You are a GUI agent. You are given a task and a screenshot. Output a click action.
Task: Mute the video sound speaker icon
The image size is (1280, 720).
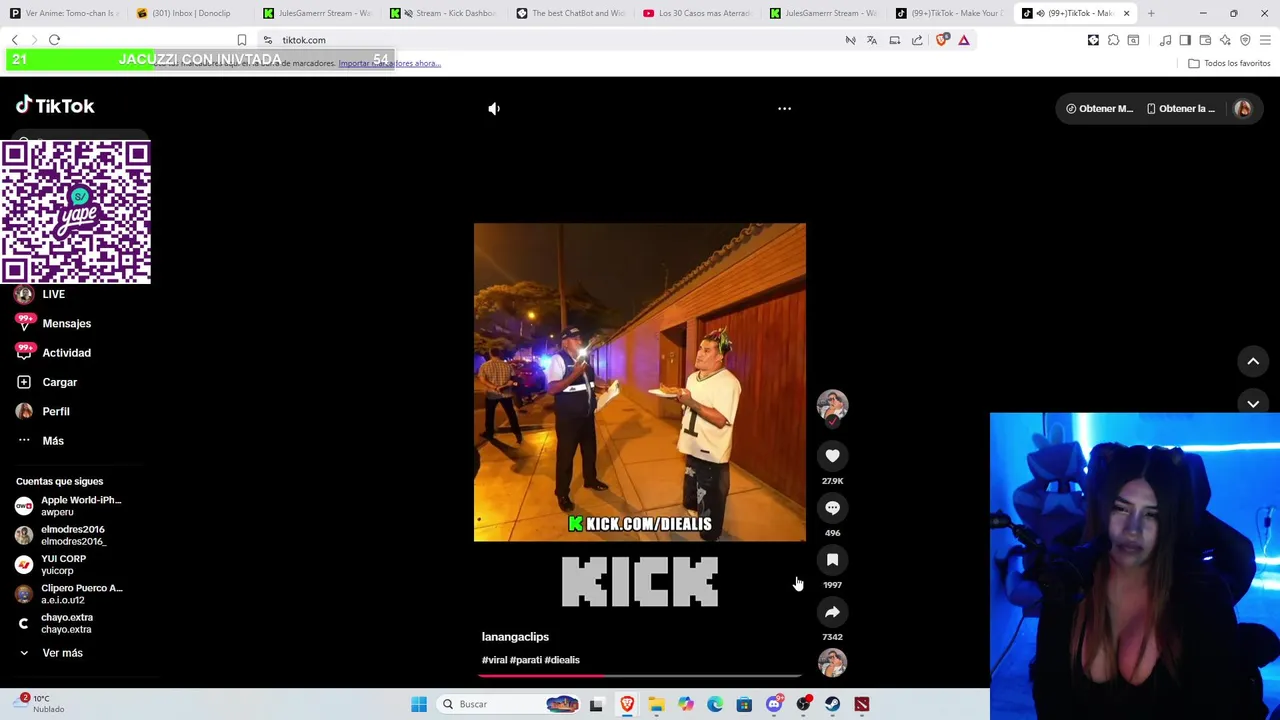tap(494, 109)
